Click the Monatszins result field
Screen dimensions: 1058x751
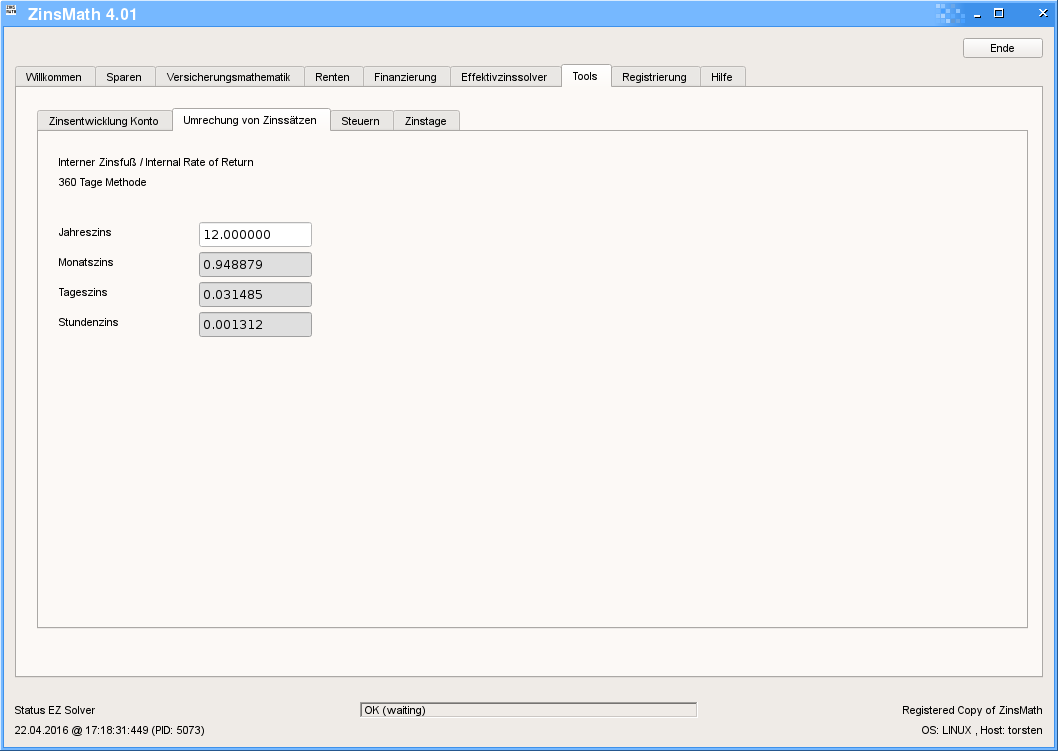[255, 264]
